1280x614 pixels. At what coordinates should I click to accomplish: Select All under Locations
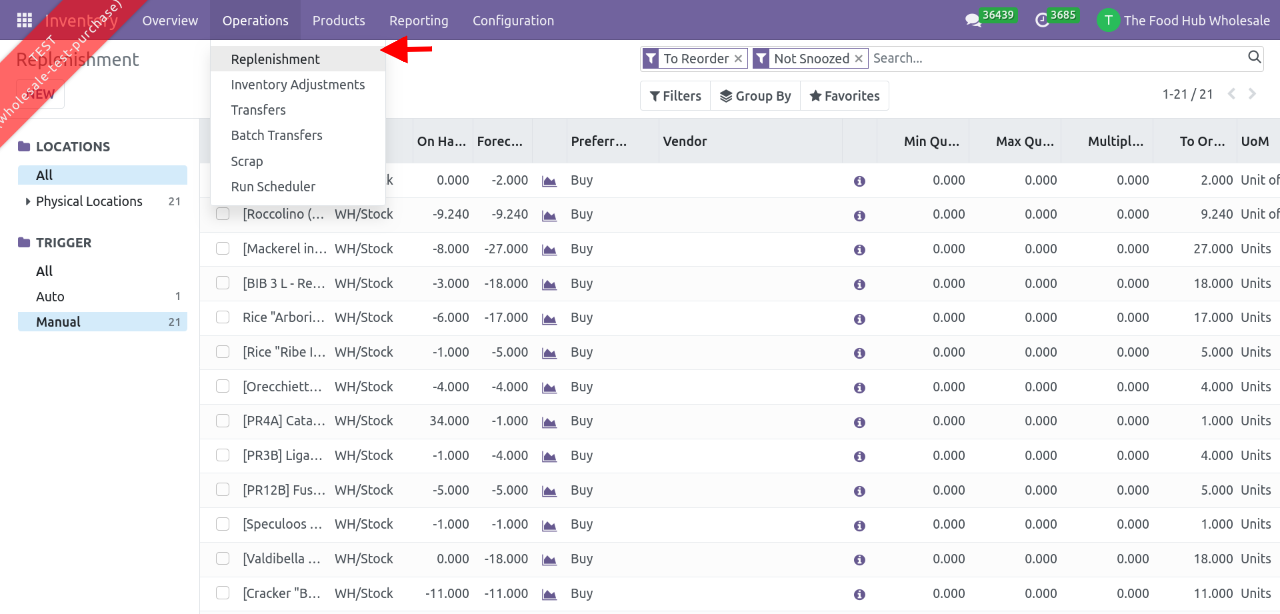coord(102,175)
